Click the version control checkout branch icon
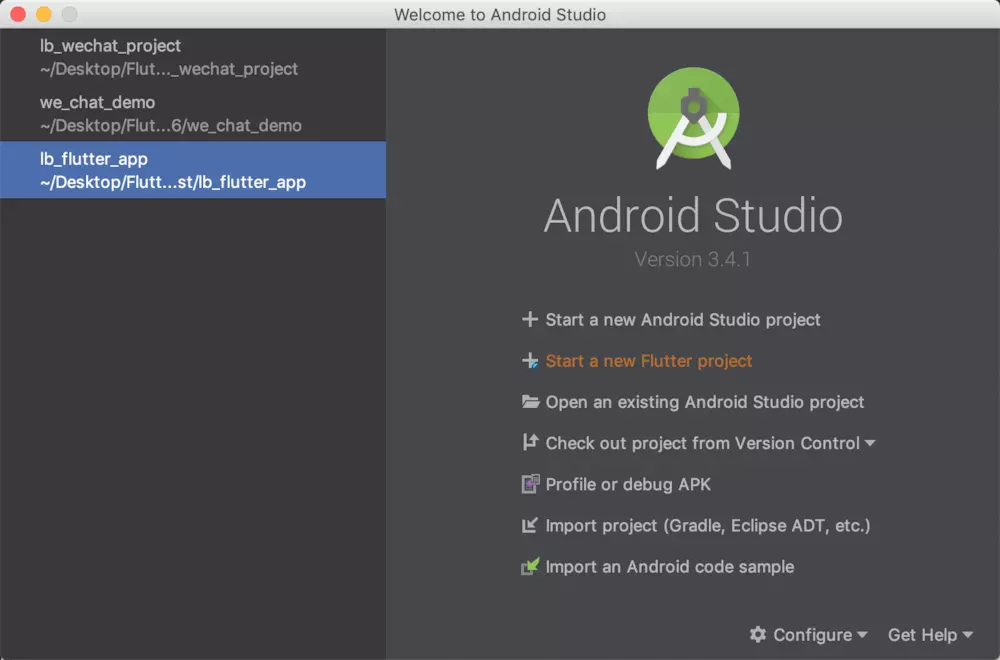Viewport: 1000px width, 660px height. (x=529, y=442)
